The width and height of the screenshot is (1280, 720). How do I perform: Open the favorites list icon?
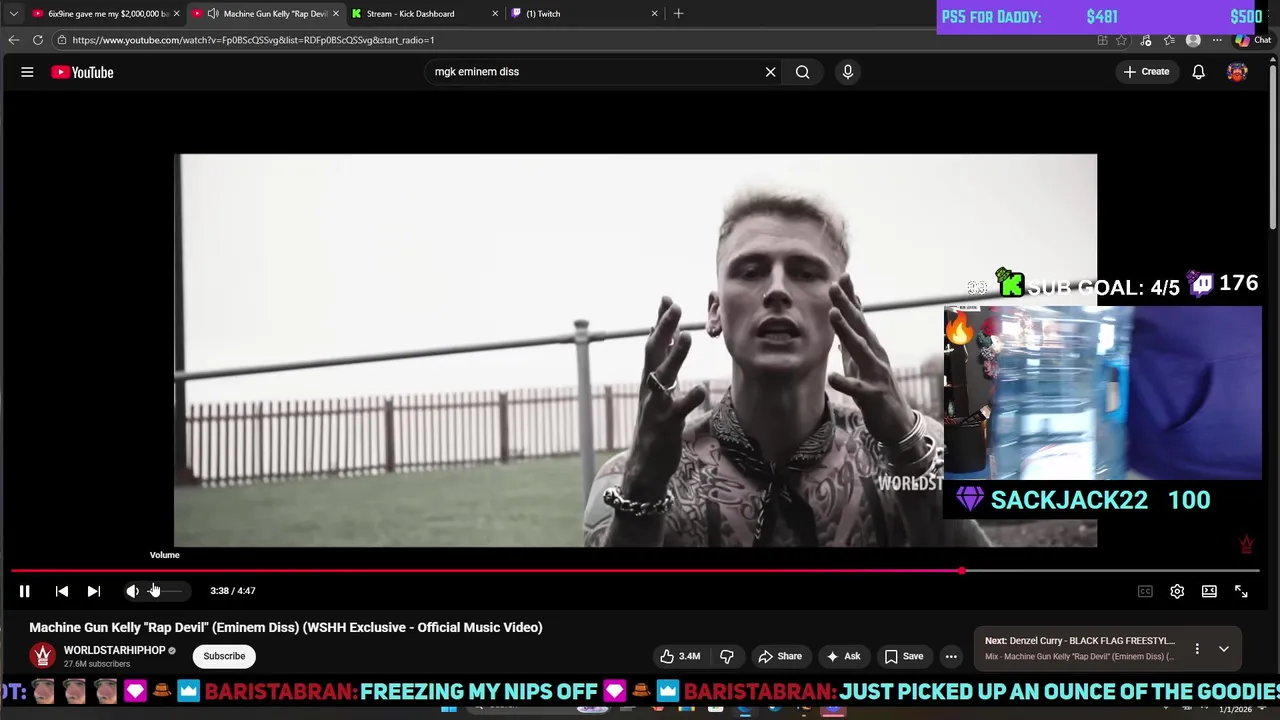point(1169,40)
